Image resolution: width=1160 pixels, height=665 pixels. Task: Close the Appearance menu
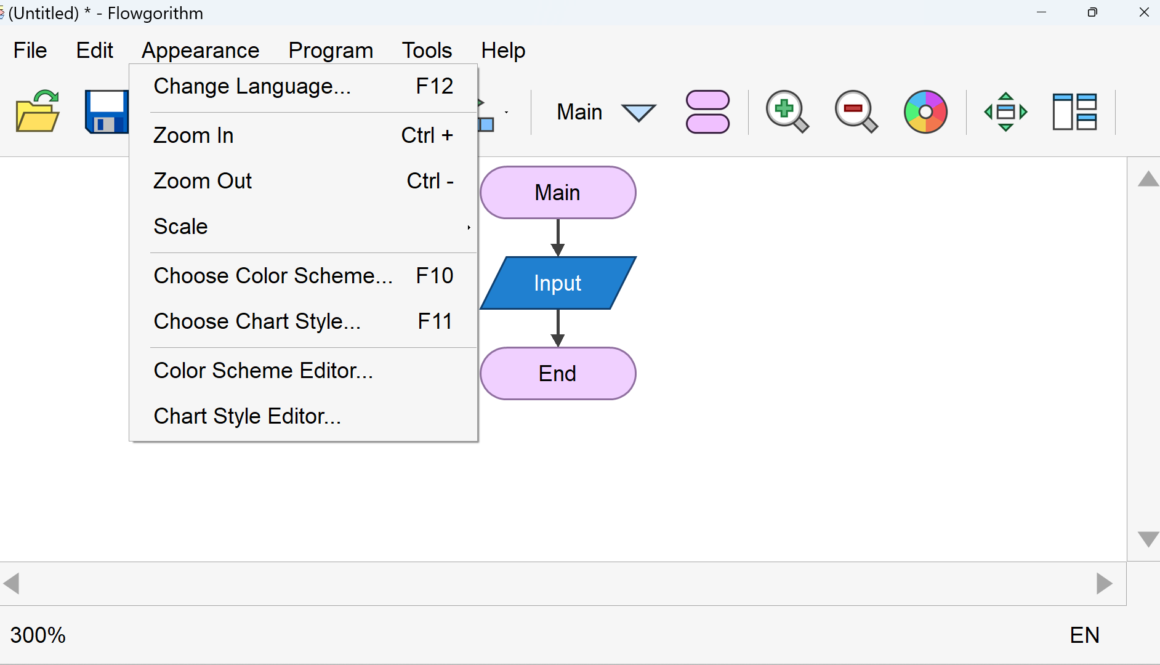coord(200,50)
